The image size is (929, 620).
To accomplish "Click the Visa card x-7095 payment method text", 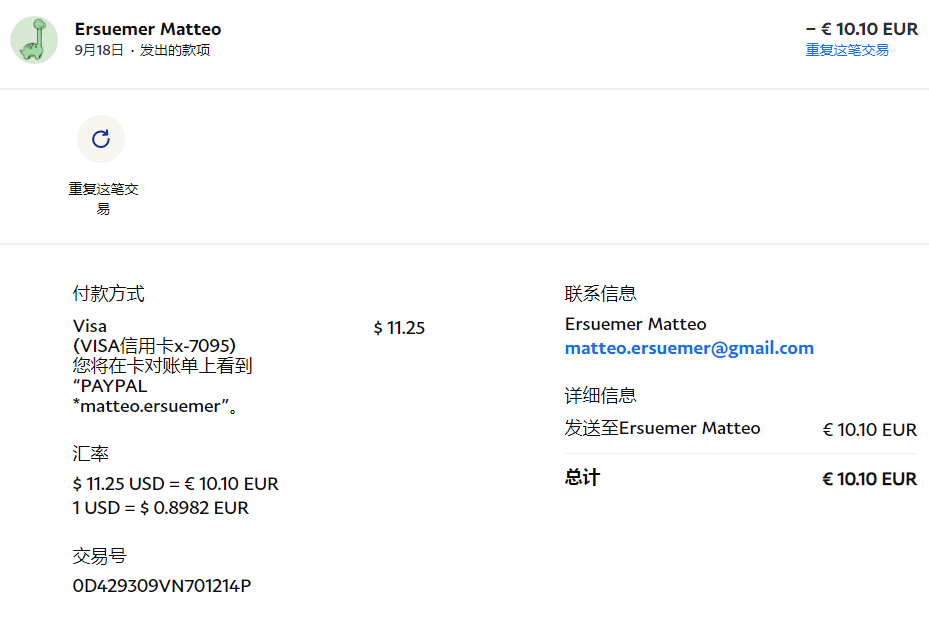I will 155,345.
